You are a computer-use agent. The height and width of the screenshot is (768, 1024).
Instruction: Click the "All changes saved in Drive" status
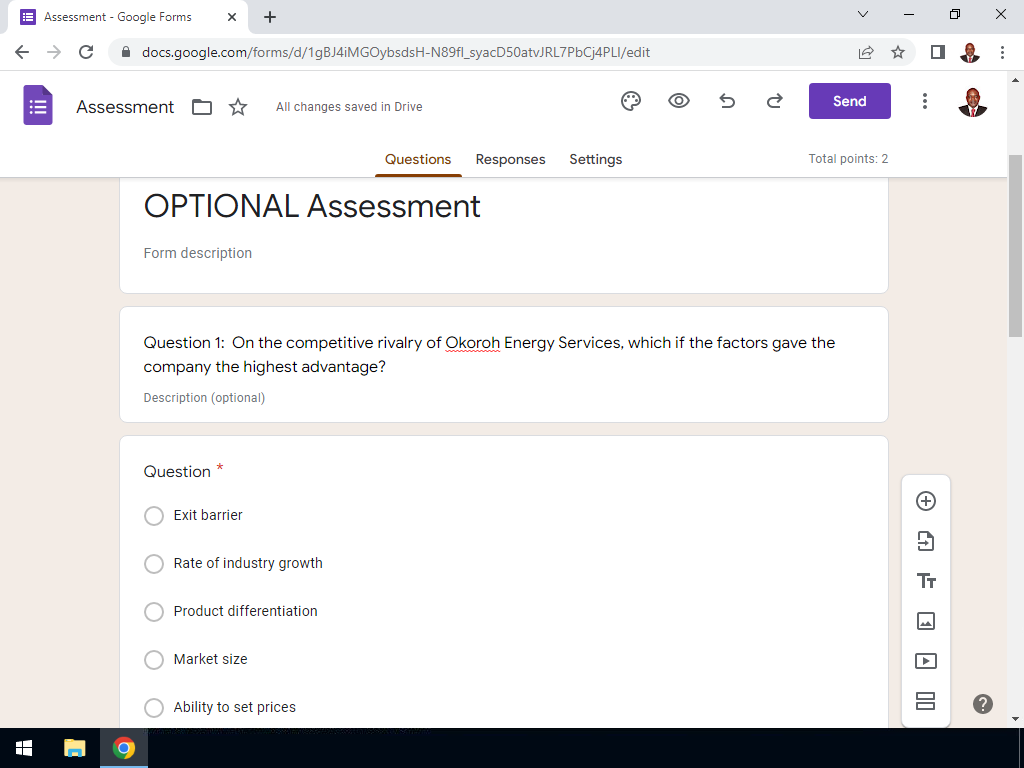[349, 107]
